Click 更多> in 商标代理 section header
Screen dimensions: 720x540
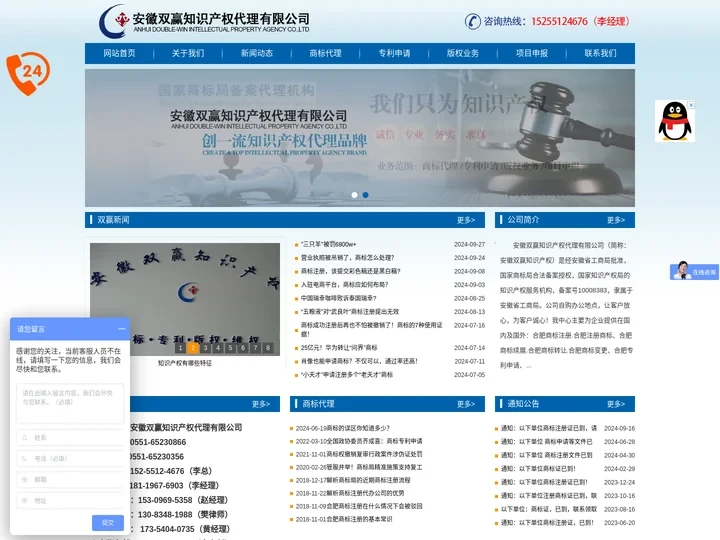[x=466, y=404]
